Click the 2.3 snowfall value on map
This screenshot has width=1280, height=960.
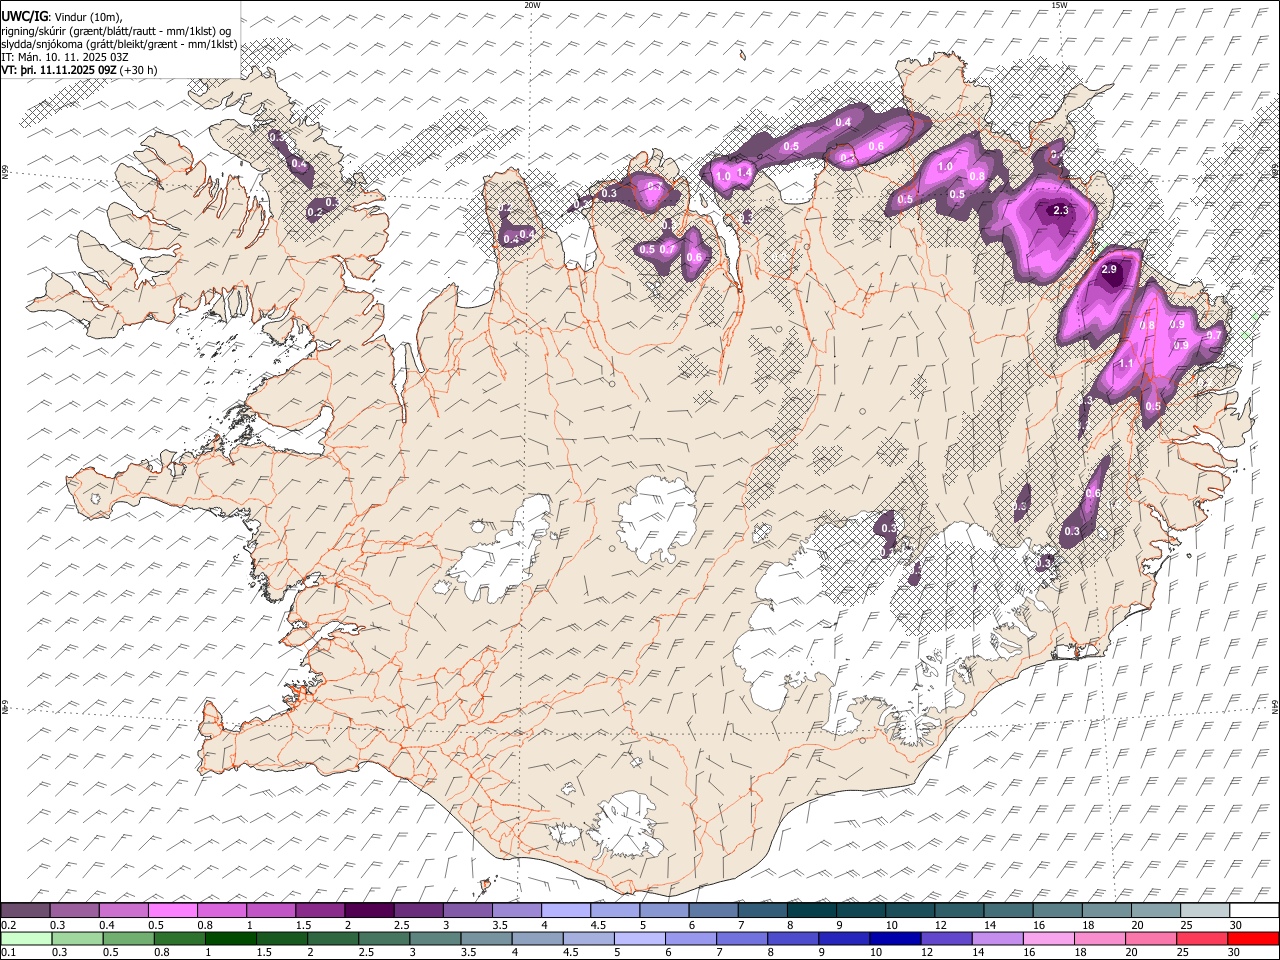tap(1061, 210)
